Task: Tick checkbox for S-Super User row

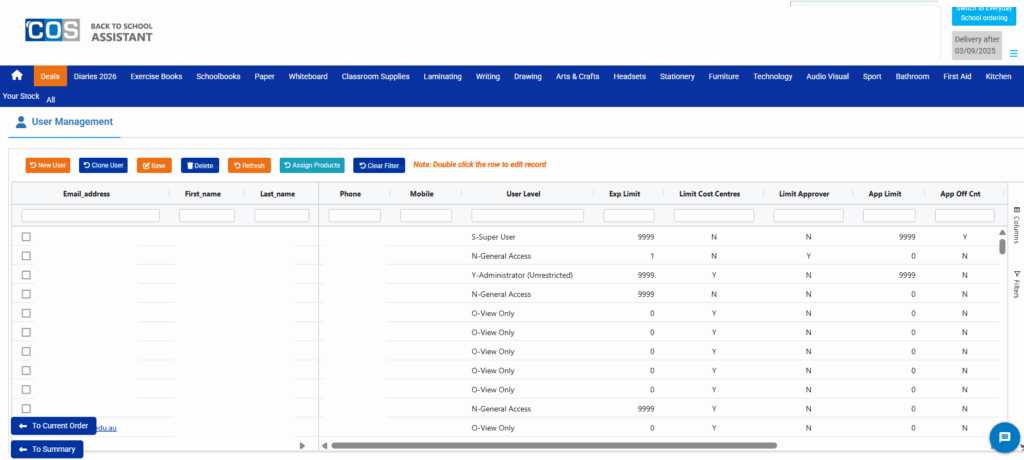Action: click(x=26, y=237)
